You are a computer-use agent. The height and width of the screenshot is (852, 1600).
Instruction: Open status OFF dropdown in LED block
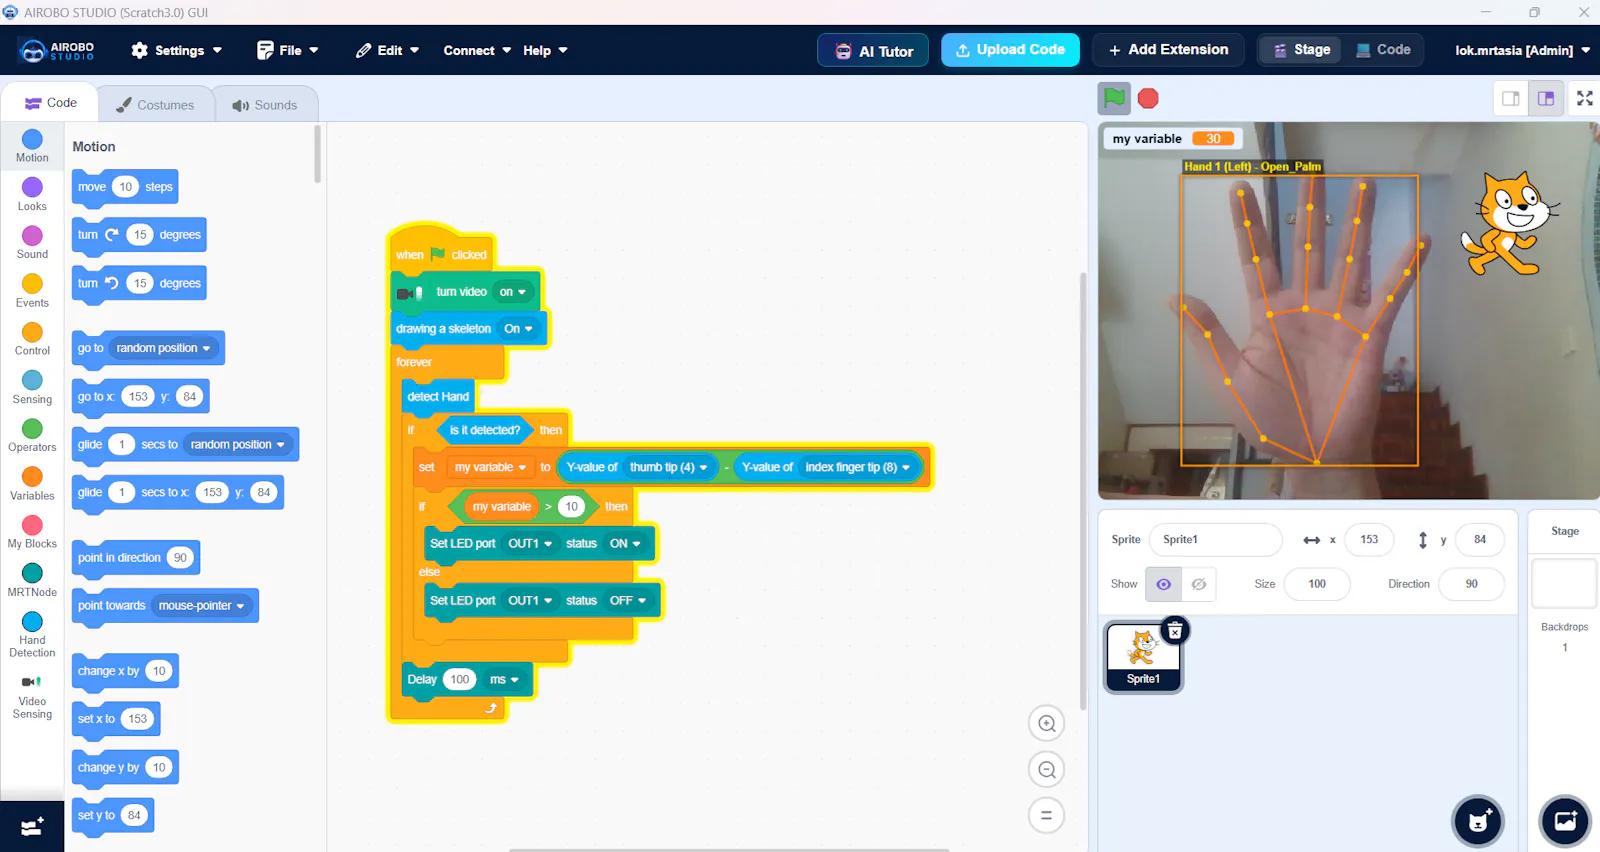click(628, 601)
